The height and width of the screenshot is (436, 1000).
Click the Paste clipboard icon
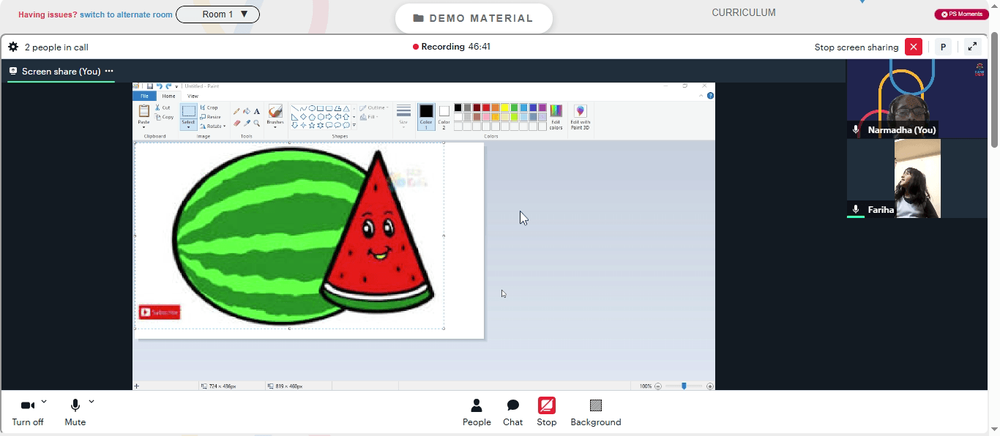click(x=144, y=112)
